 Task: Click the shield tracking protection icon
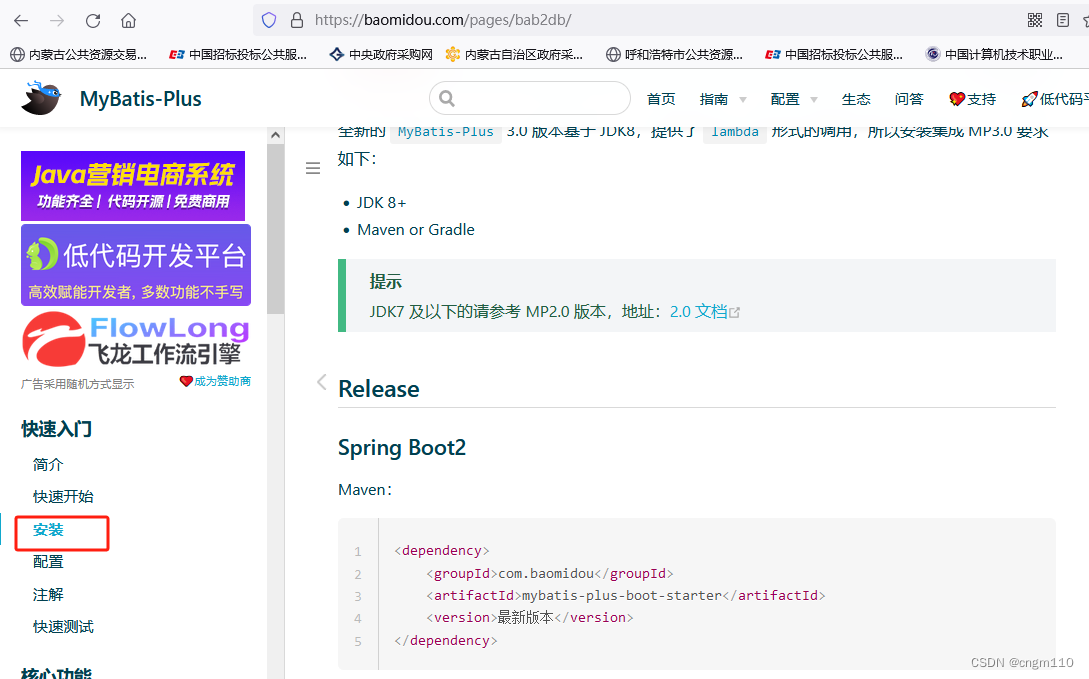click(269, 20)
